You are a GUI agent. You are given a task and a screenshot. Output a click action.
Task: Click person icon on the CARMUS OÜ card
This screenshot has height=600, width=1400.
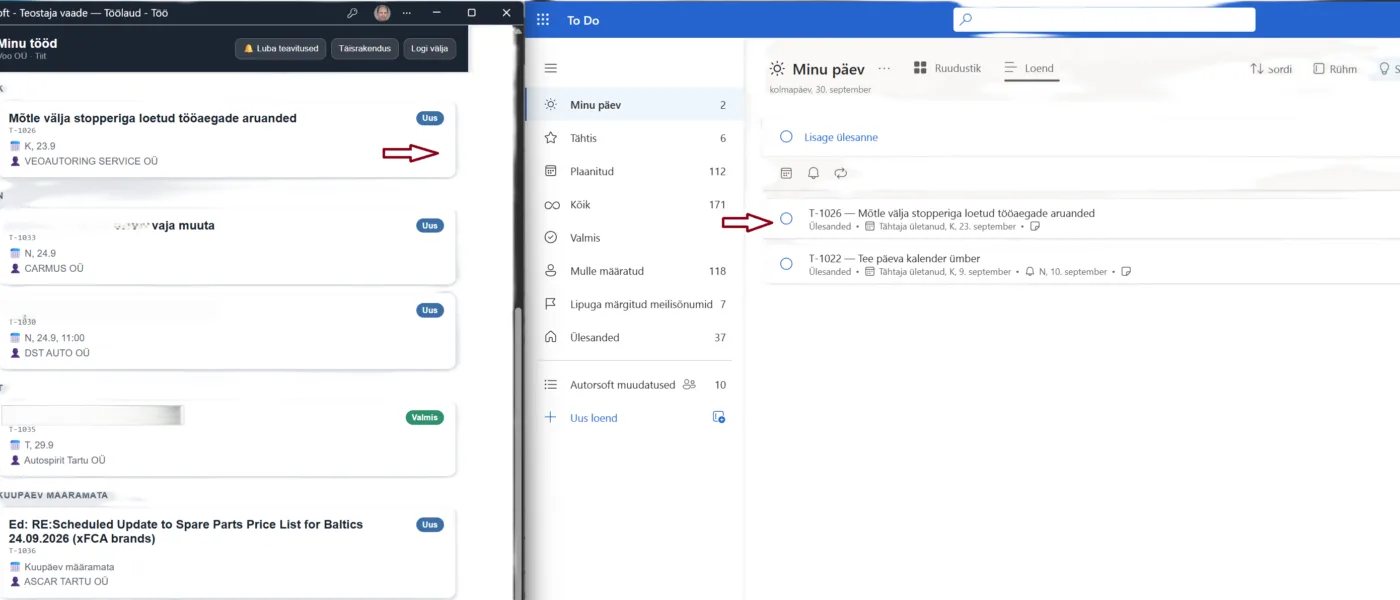15,268
